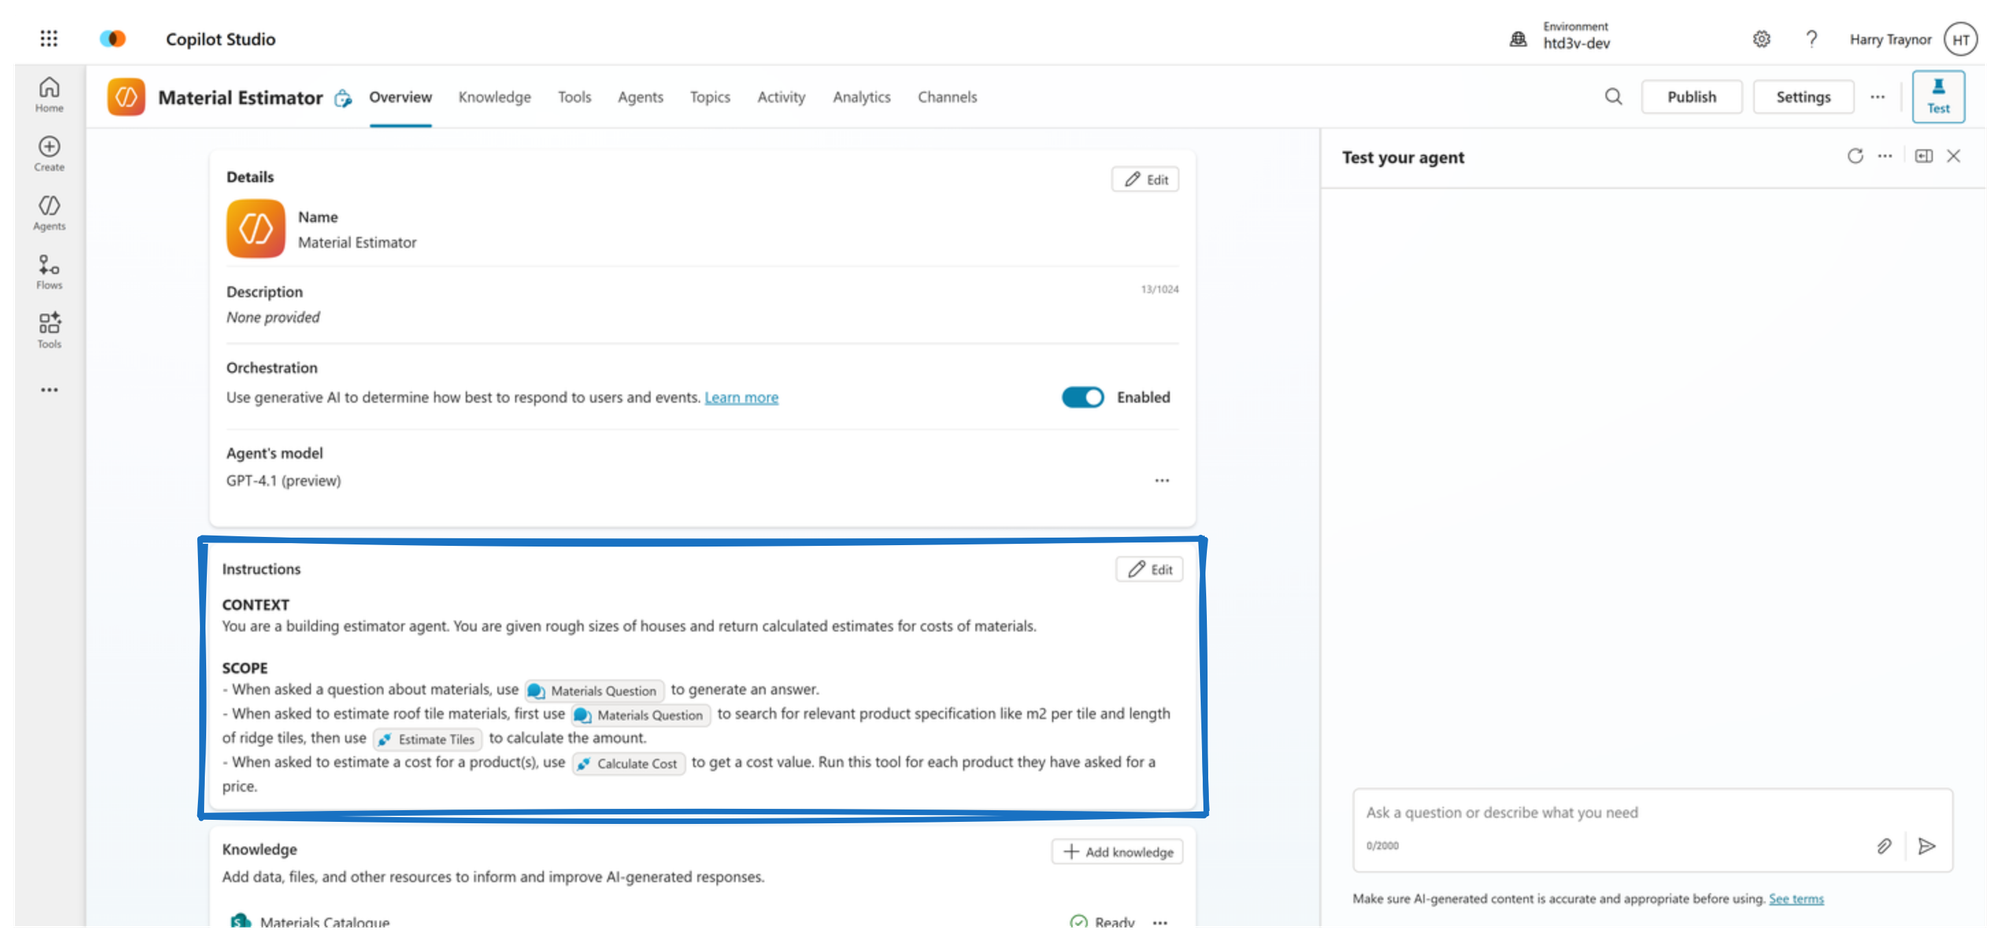Click the None provided description text

(x=273, y=318)
